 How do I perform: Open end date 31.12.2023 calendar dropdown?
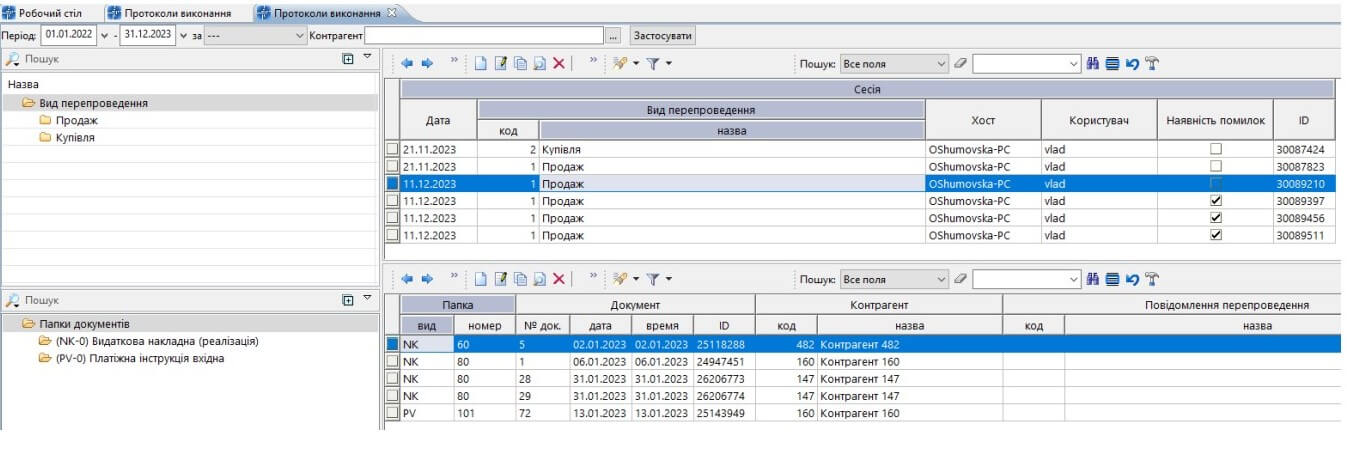point(182,35)
